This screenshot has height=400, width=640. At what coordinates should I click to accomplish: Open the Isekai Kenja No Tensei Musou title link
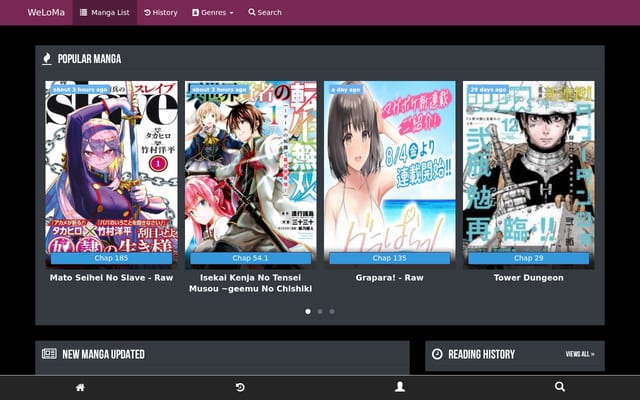(251, 283)
